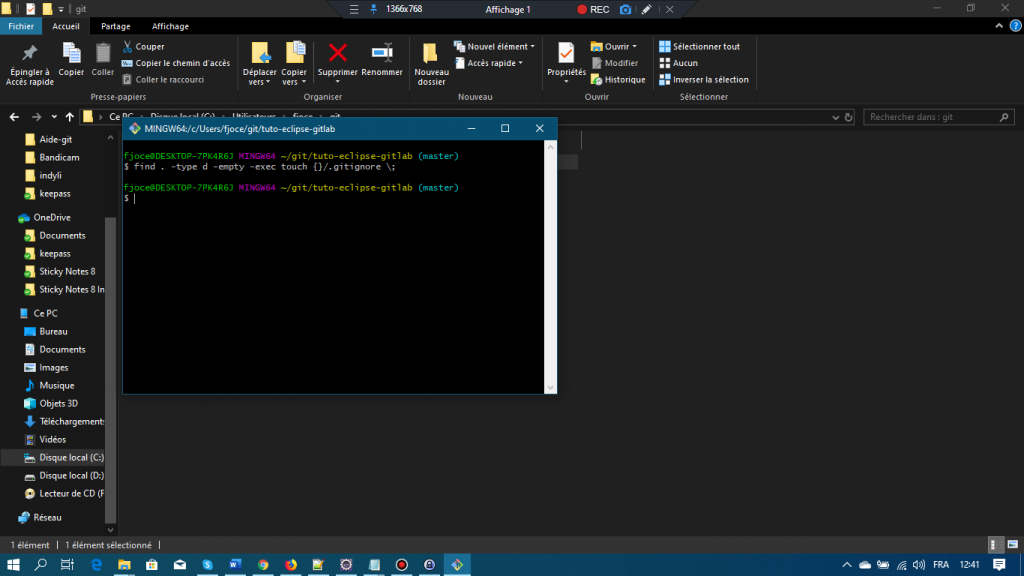Screen dimensions: 1024x576
Task: Show the Historique of the file
Action: 618,80
